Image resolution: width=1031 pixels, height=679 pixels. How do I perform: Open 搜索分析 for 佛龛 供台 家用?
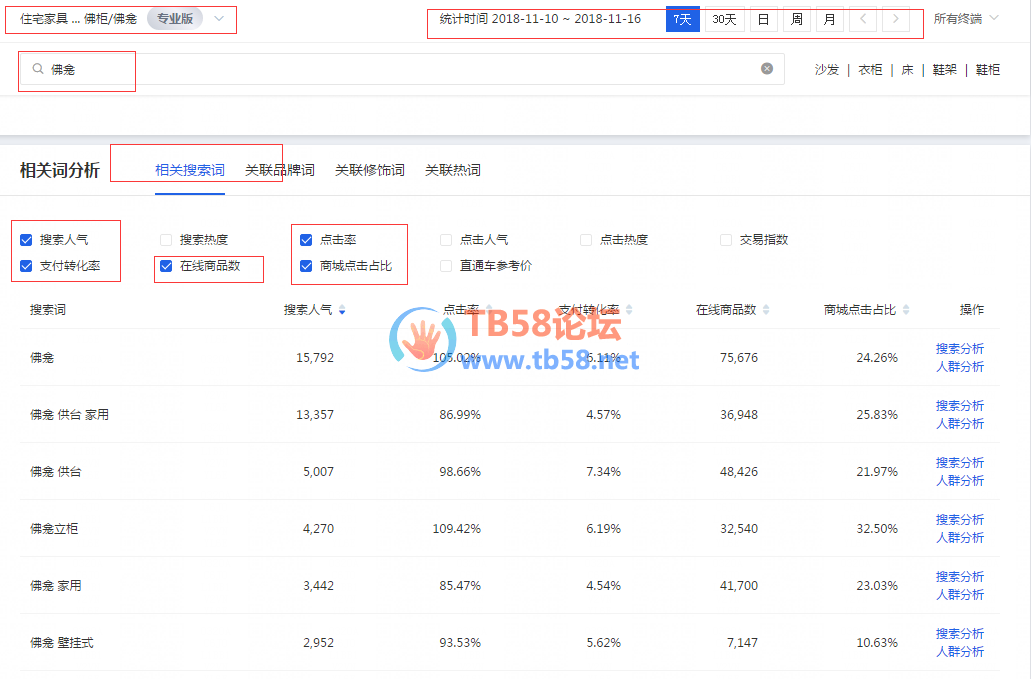click(x=960, y=406)
